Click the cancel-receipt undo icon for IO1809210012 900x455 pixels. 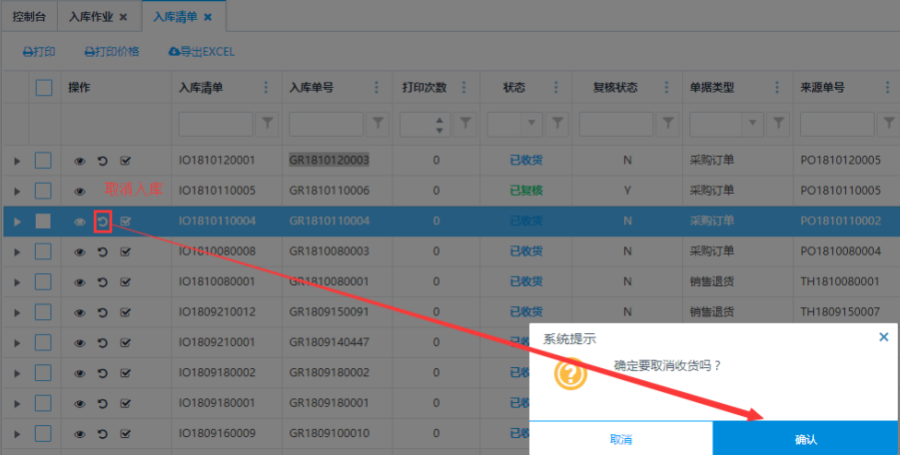pyautogui.click(x=102, y=312)
